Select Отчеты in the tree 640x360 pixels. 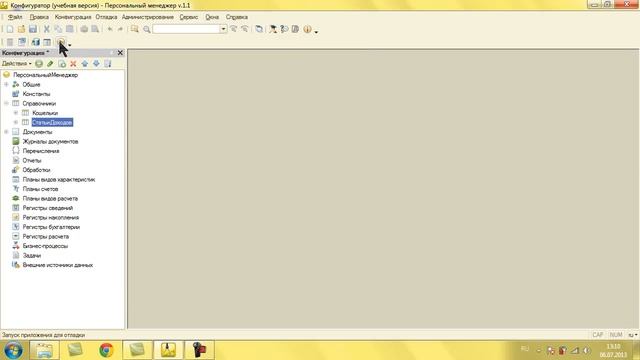coord(32,160)
